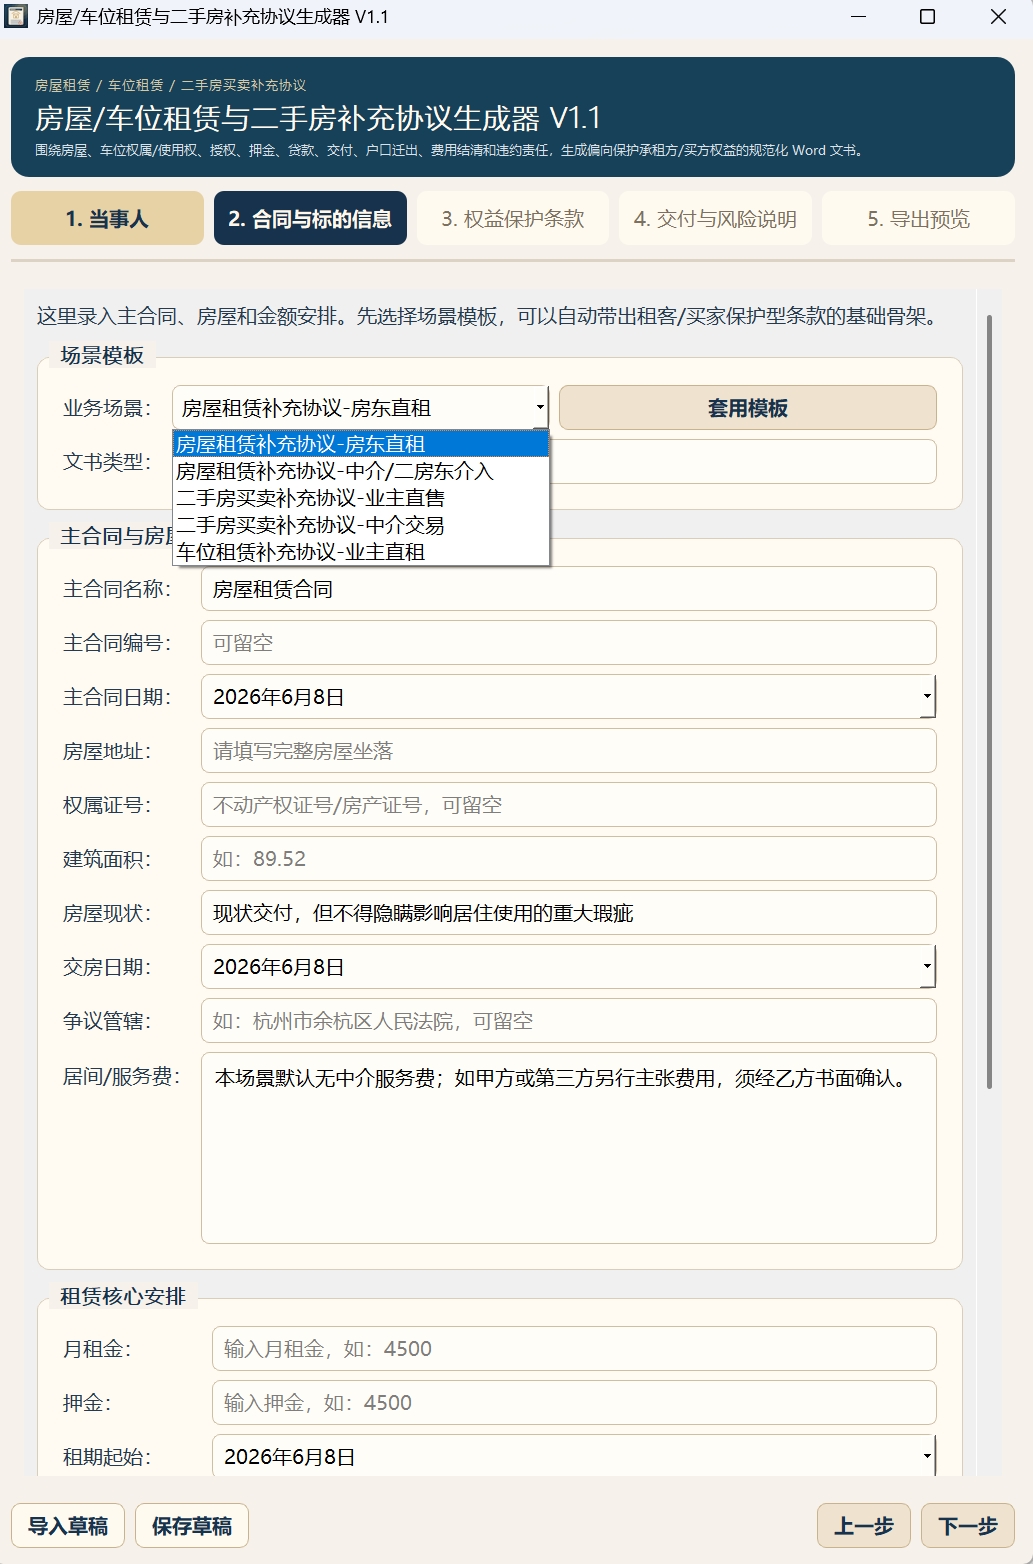Click the 居间/服务费 text area
This screenshot has height=1564, width=1033.
pos(569,1148)
